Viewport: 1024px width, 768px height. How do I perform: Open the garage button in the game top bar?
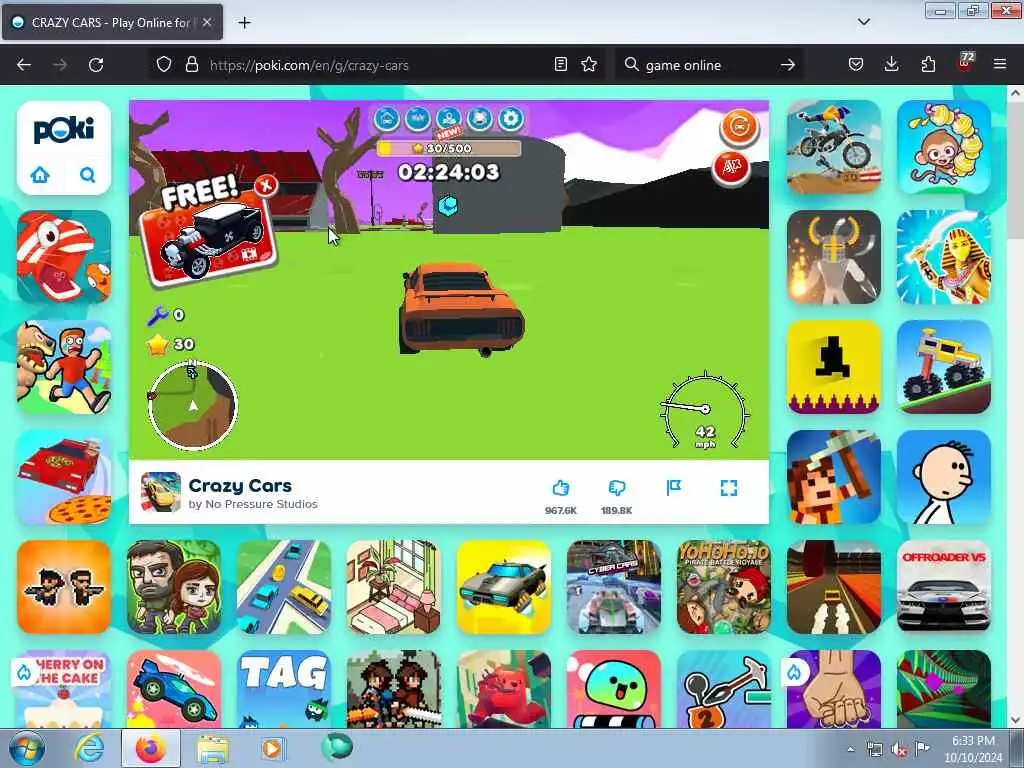click(x=387, y=119)
